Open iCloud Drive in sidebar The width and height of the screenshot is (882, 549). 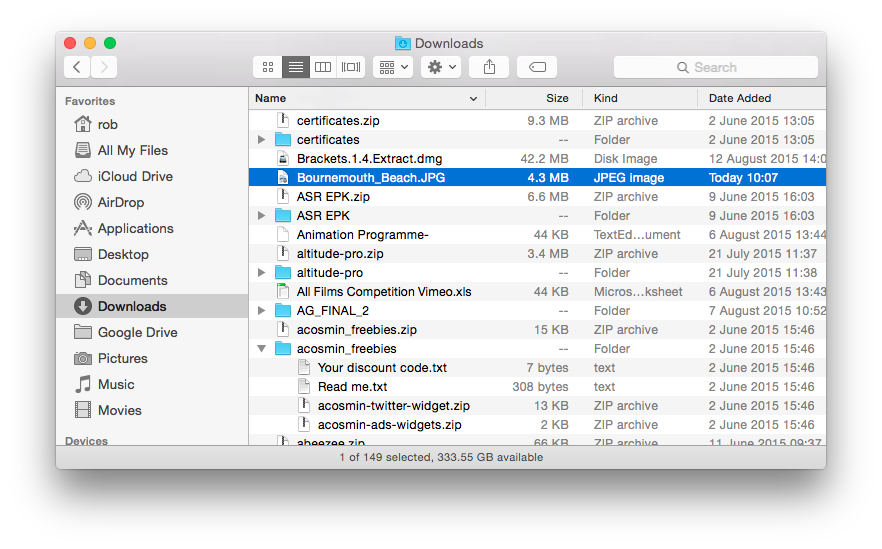coord(152,176)
